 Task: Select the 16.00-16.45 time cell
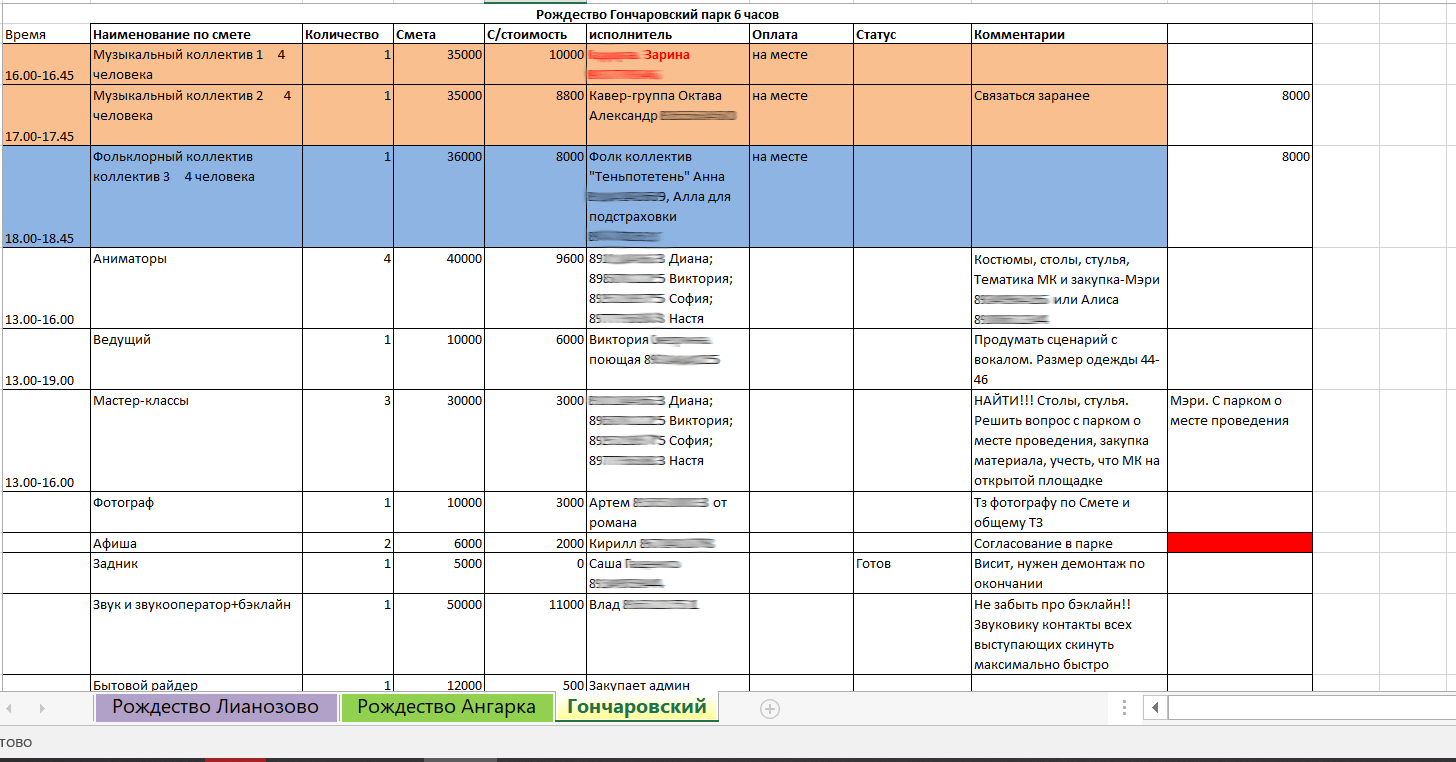46,64
